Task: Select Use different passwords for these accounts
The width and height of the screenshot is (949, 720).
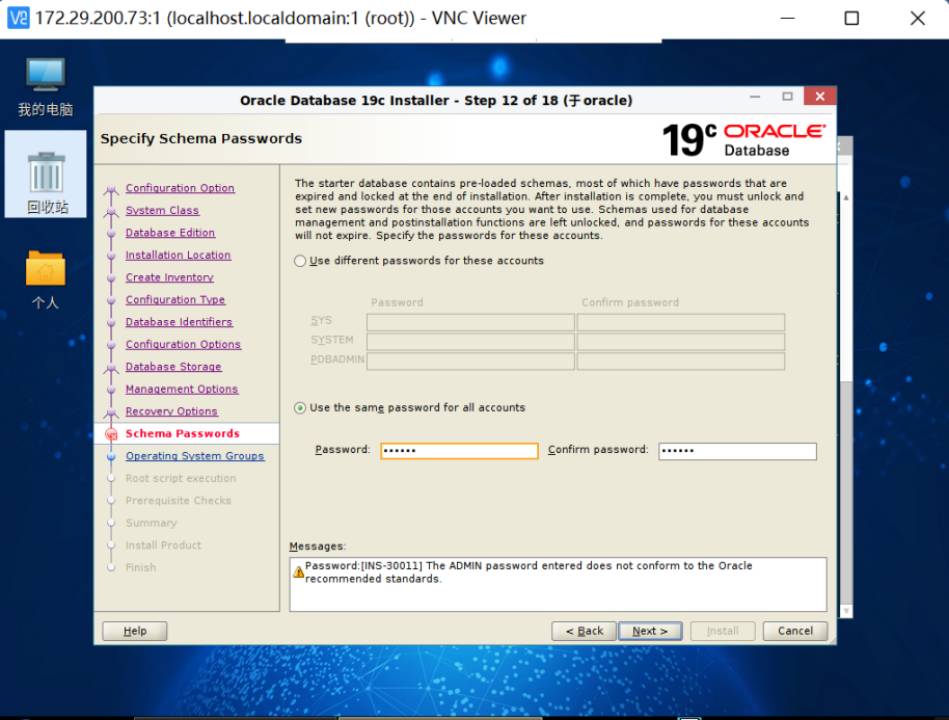Action: pos(300,261)
